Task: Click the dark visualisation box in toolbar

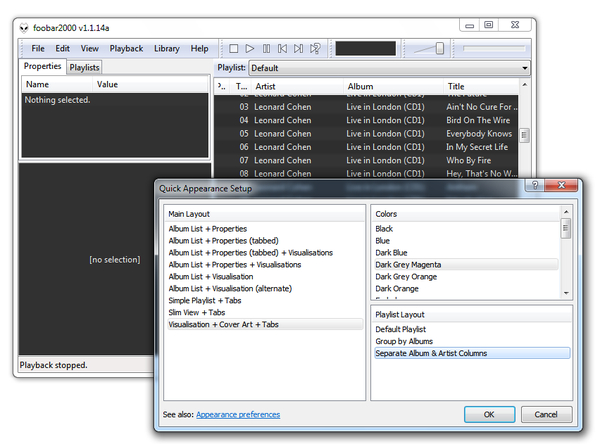Action: (x=365, y=49)
